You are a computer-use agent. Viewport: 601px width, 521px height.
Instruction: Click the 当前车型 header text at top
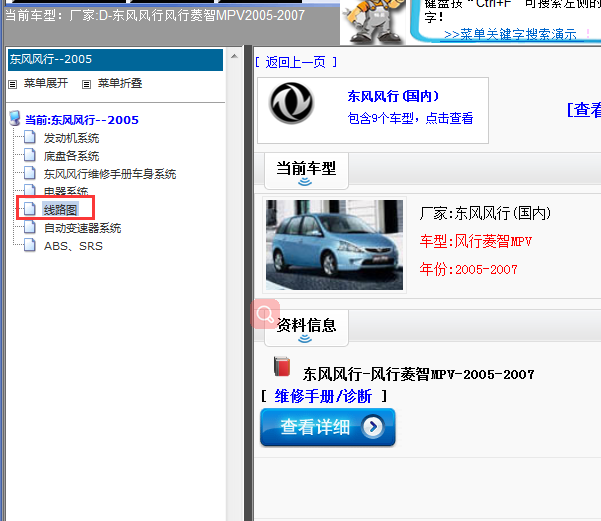click(x=155, y=15)
